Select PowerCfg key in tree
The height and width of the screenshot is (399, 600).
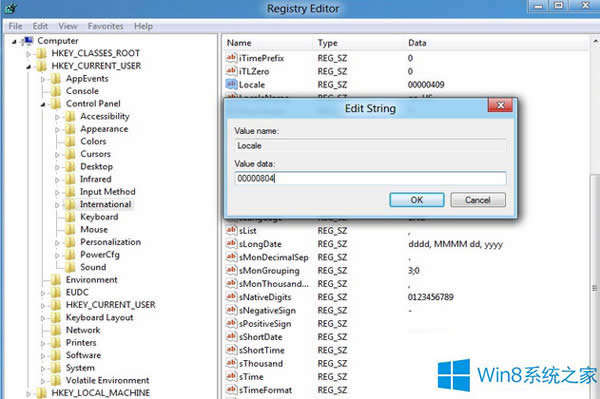(99, 255)
